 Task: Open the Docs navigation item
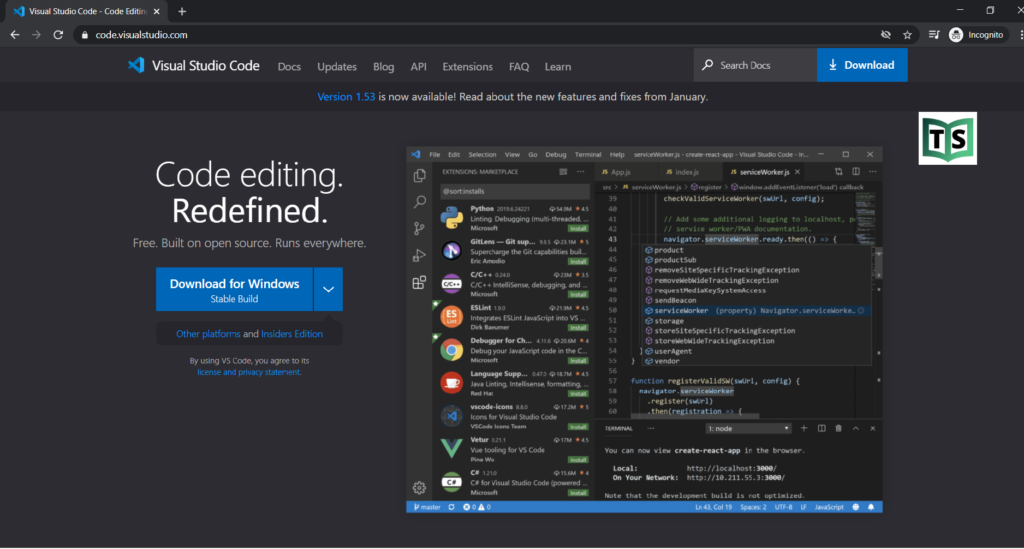[x=289, y=67]
